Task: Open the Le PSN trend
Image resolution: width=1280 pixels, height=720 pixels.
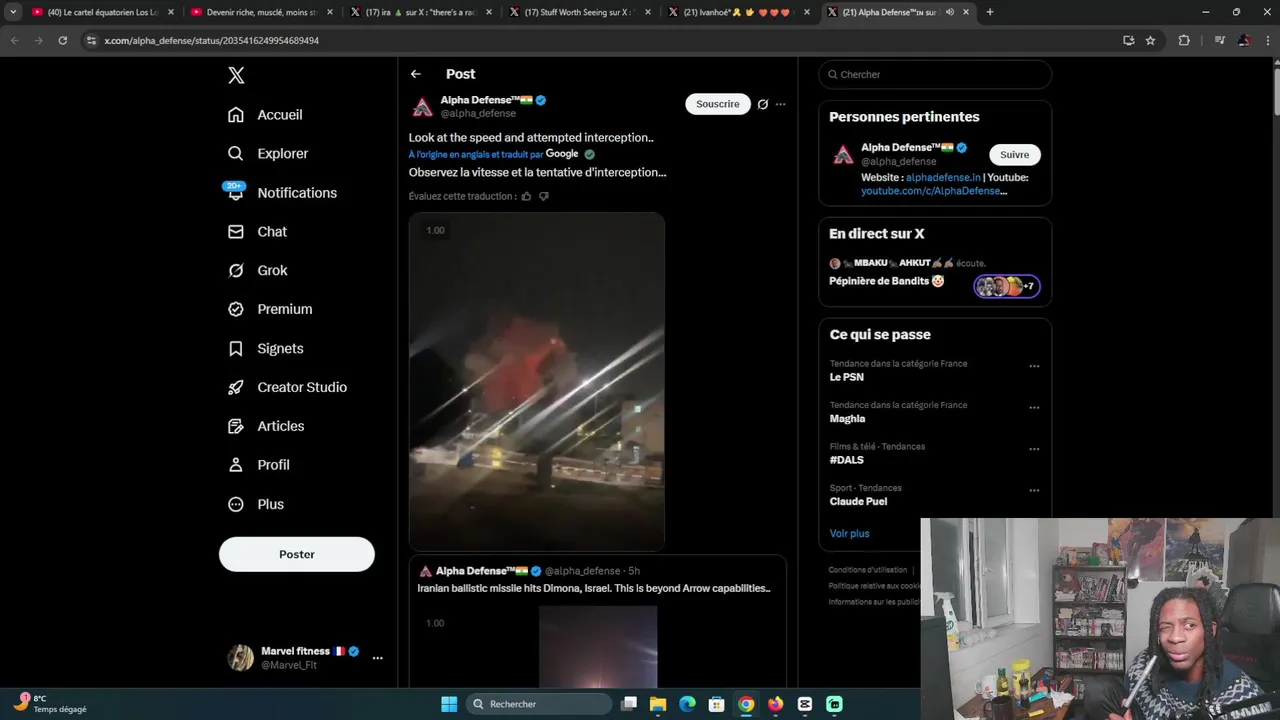Action: (x=847, y=377)
